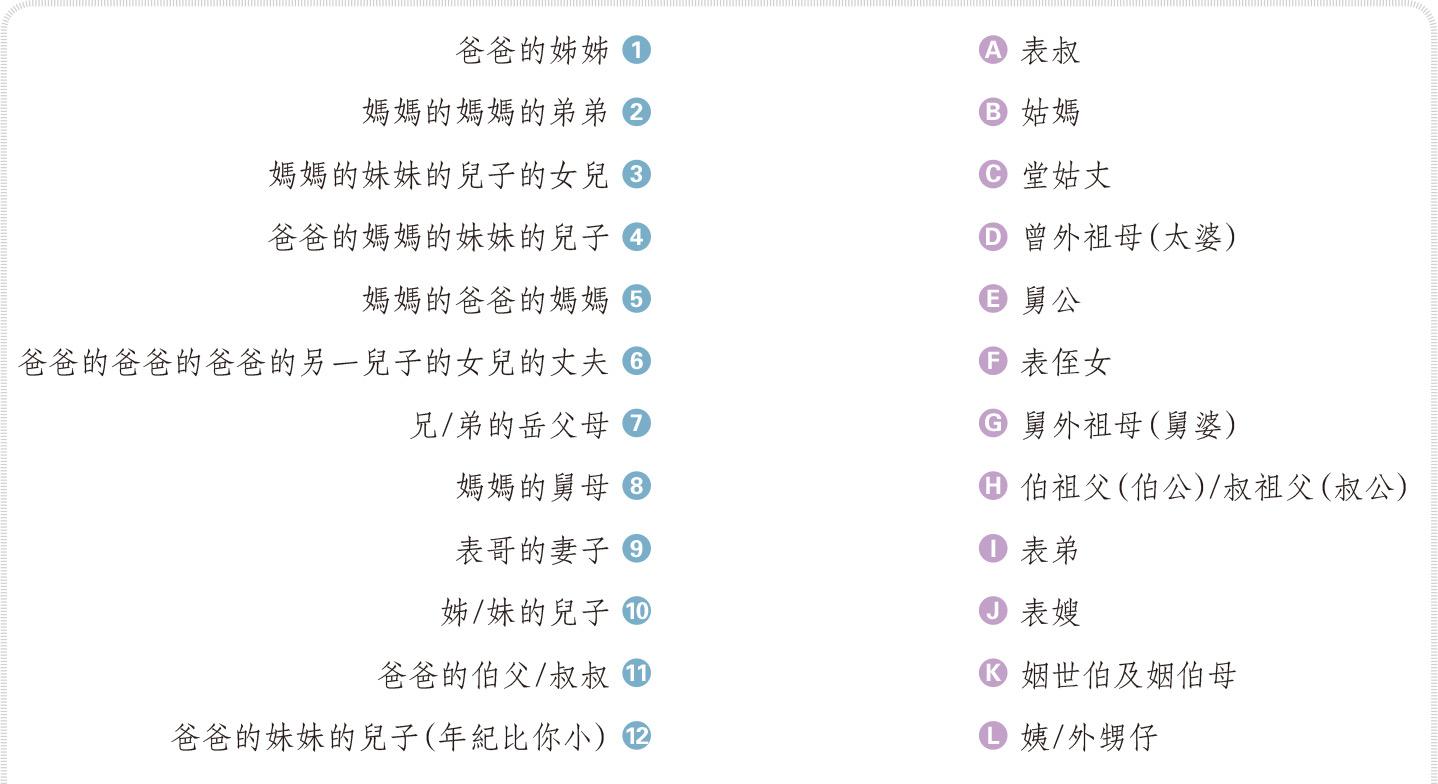
Task: Click the answer 表姪女
Action: [1065, 362]
